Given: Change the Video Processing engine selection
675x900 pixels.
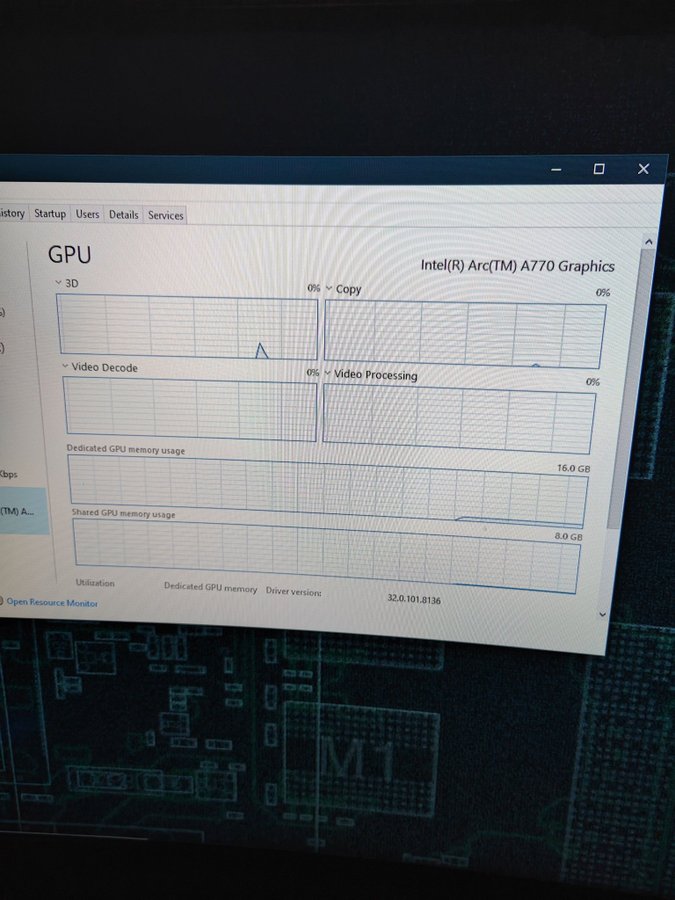Looking at the screenshot, I should [328, 374].
